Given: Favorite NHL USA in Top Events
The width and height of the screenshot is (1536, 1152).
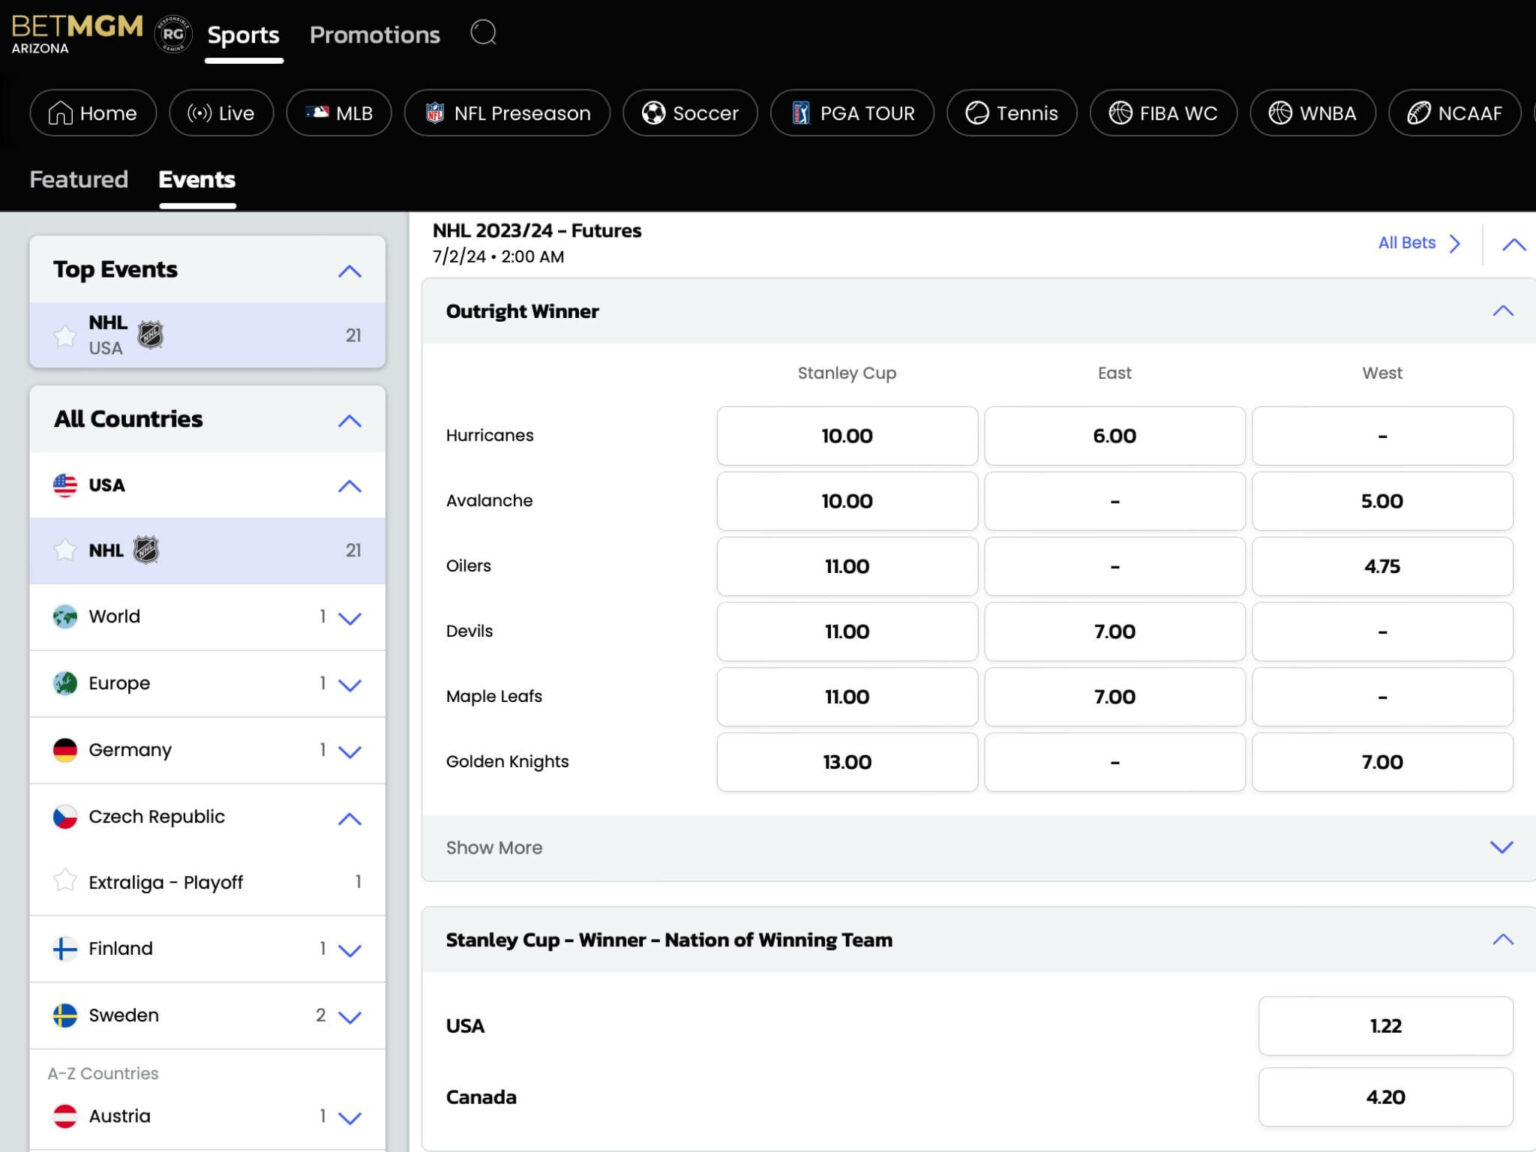Looking at the screenshot, I should tap(65, 336).
